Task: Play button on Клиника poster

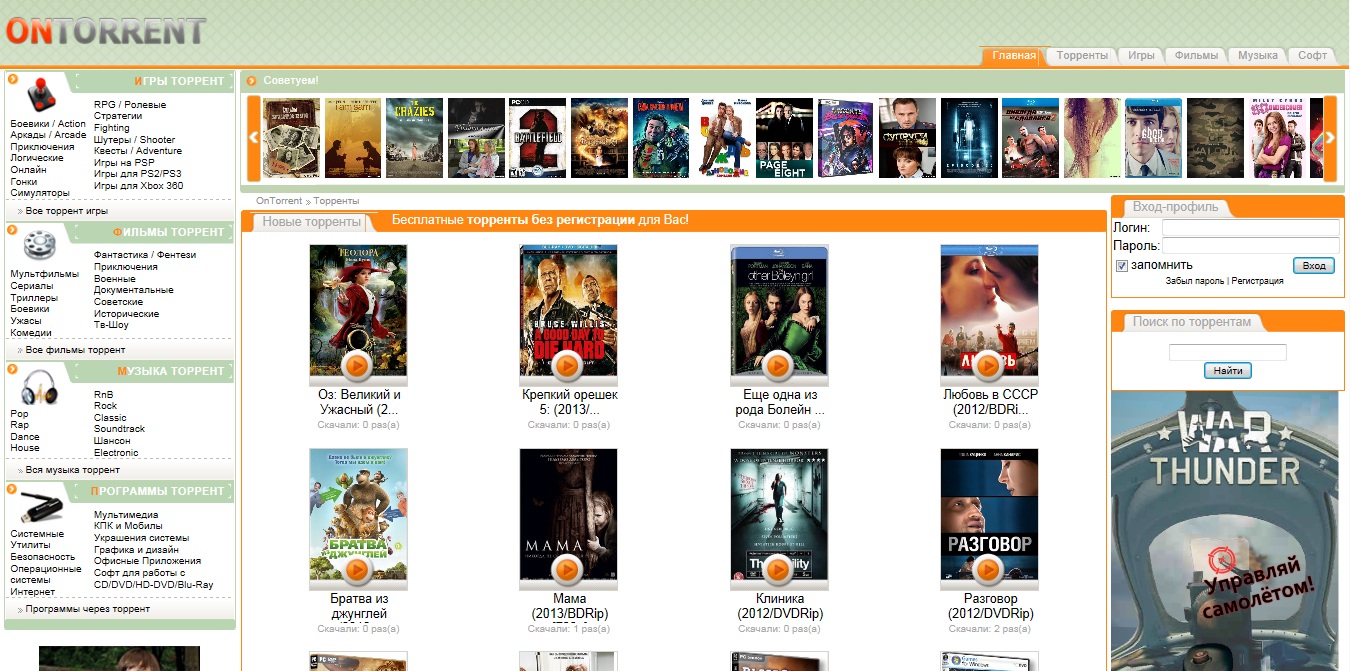Action: pos(779,570)
